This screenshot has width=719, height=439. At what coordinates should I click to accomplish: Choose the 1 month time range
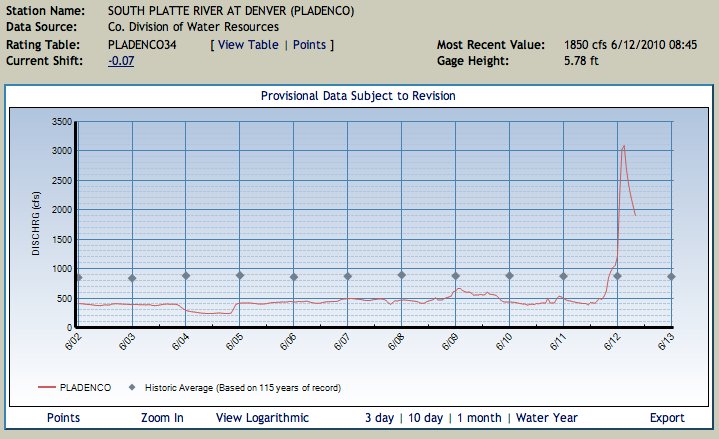click(479, 418)
